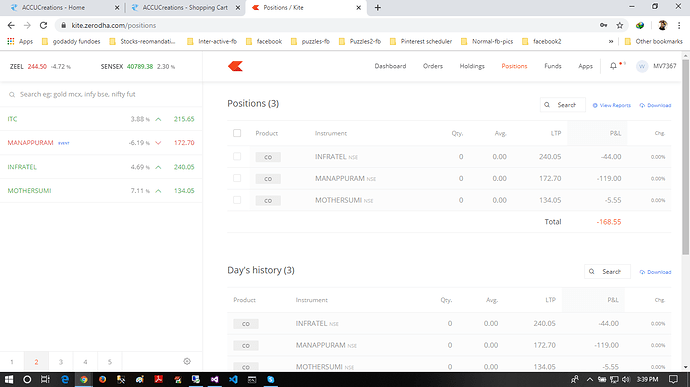
Task: Go to the Holdings page
Action: click(x=472, y=66)
